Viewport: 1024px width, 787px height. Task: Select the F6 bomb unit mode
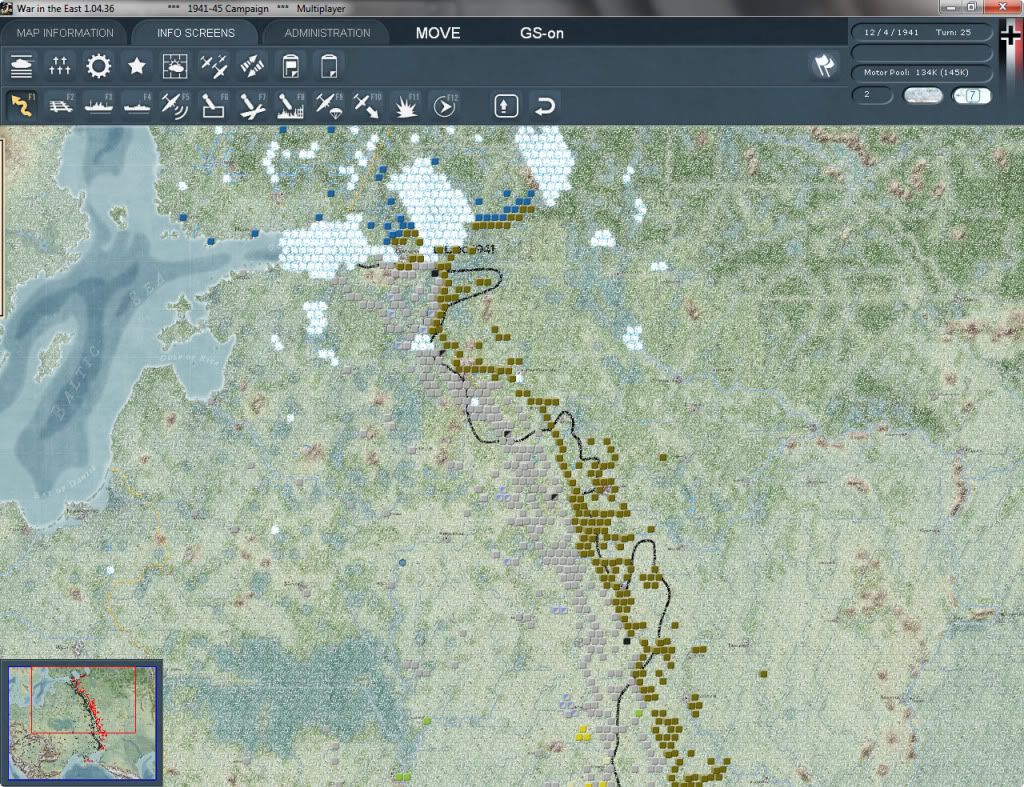[214, 106]
